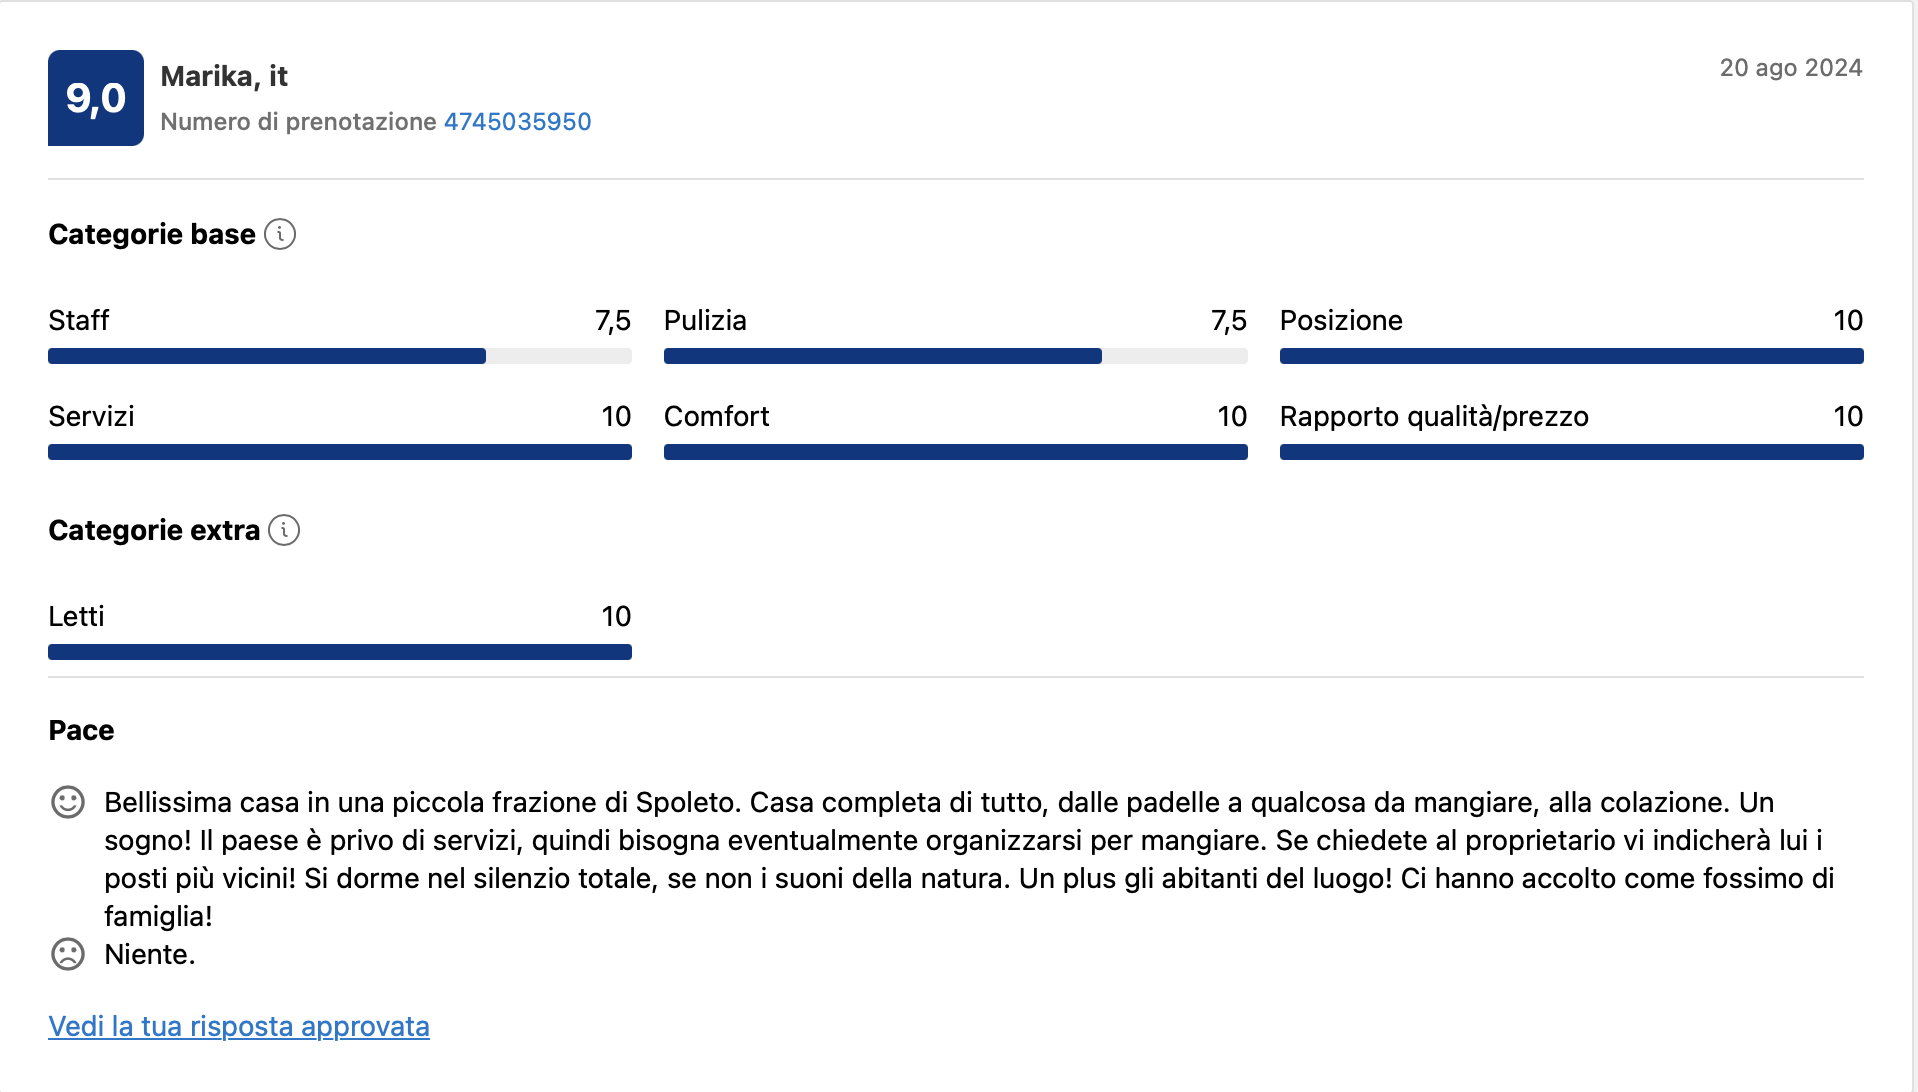Image resolution: width=1918 pixels, height=1092 pixels.
Task: Click the review date 20 ago 2024
Action: click(x=1790, y=68)
